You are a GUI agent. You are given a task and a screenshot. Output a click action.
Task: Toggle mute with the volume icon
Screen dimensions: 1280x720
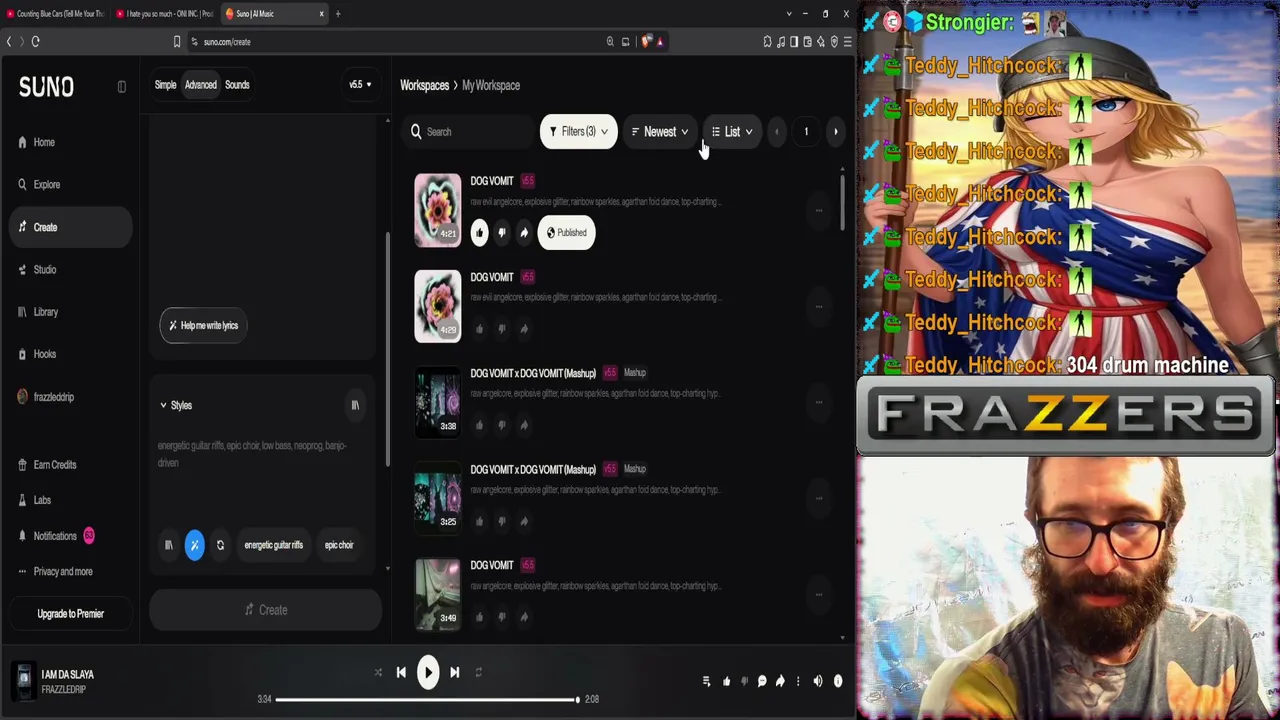(818, 682)
